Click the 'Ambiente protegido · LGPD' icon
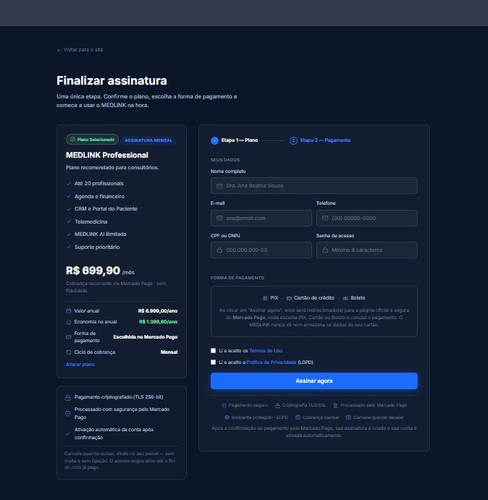Viewport: 488px width, 500px height. tap(227, 417)
